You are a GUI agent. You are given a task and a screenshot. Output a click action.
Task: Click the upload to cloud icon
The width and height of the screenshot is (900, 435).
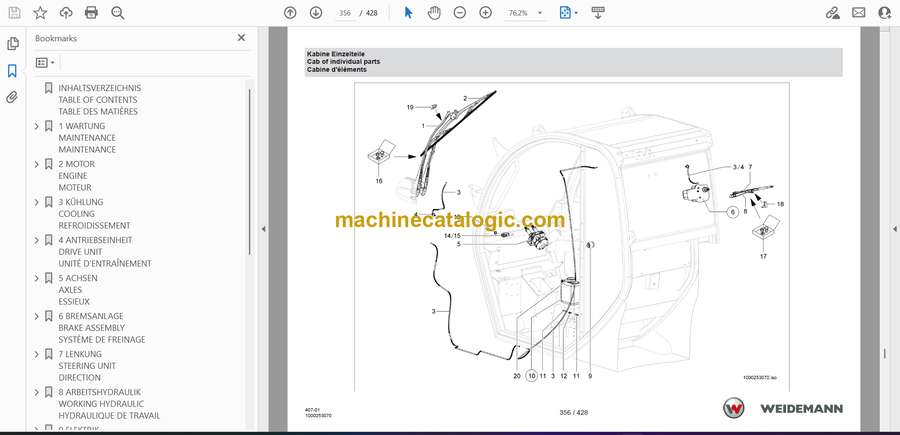tap(66, 13)
